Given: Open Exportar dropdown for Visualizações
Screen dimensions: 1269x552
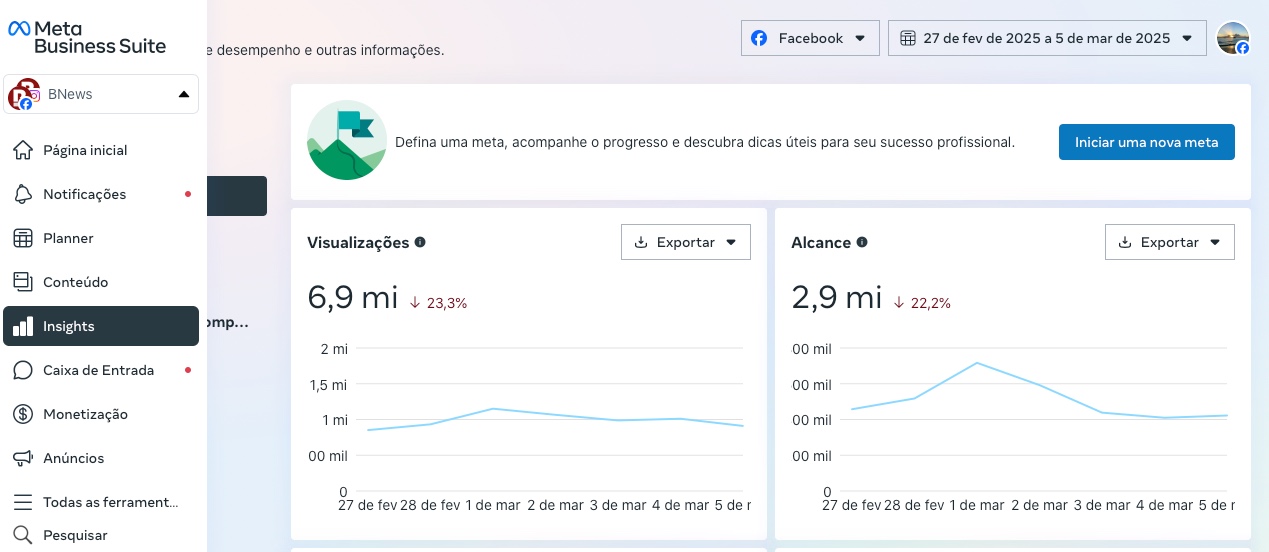Looking at the screenshot, I should click(686, 242).
